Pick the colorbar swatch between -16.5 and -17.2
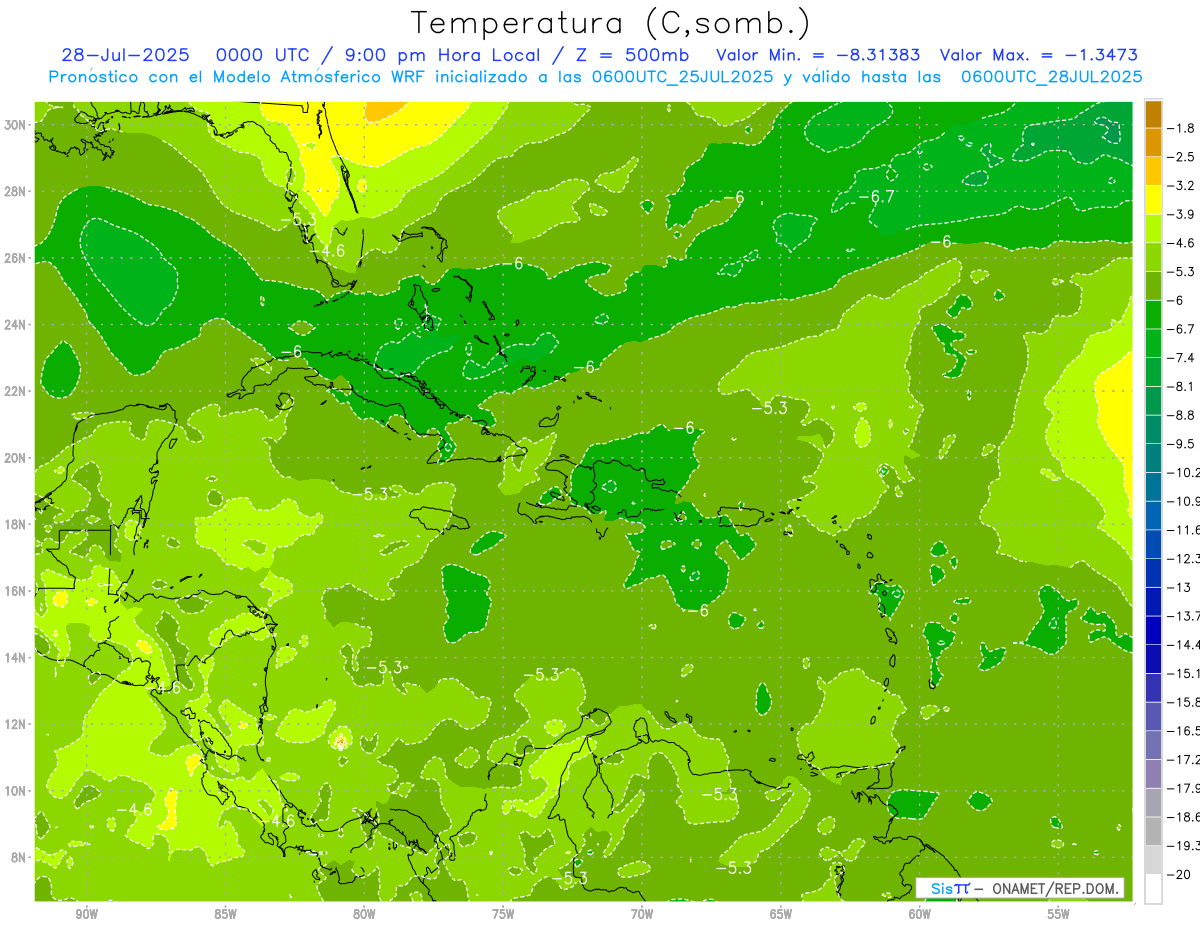1200x927 pixels. click(1153, 745)
